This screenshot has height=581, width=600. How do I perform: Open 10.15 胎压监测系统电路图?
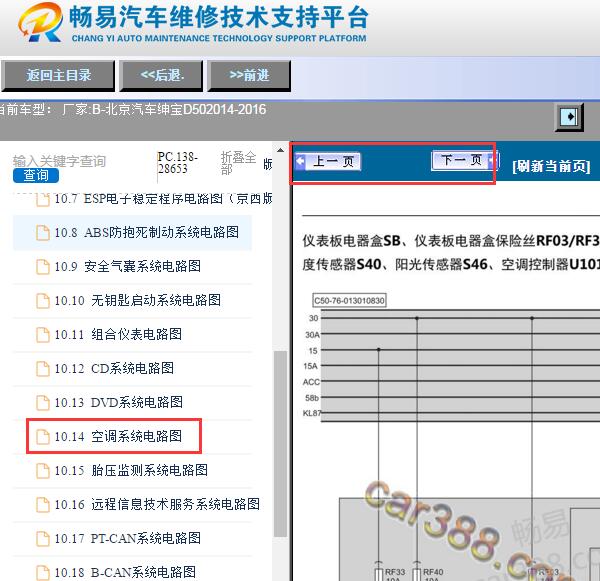click(x=131, y=470)
